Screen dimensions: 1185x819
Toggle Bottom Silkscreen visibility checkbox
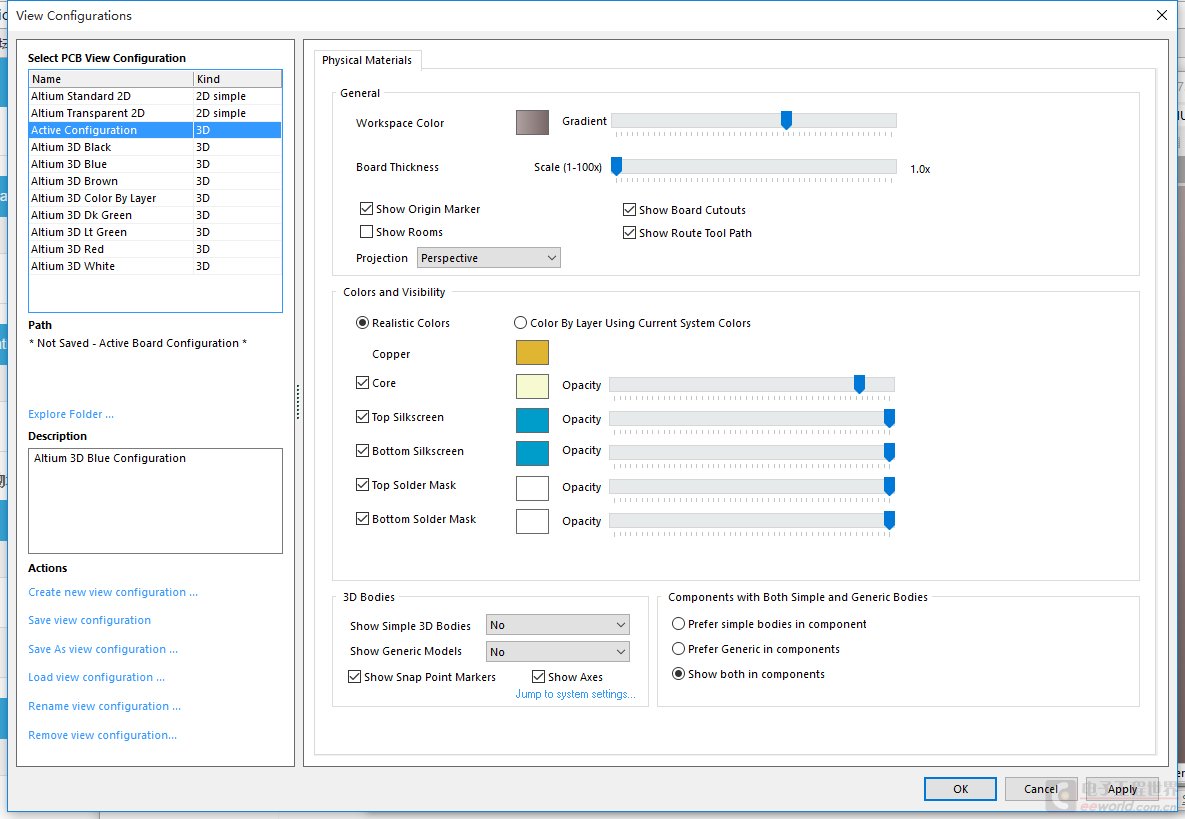(x=363, y=450)
